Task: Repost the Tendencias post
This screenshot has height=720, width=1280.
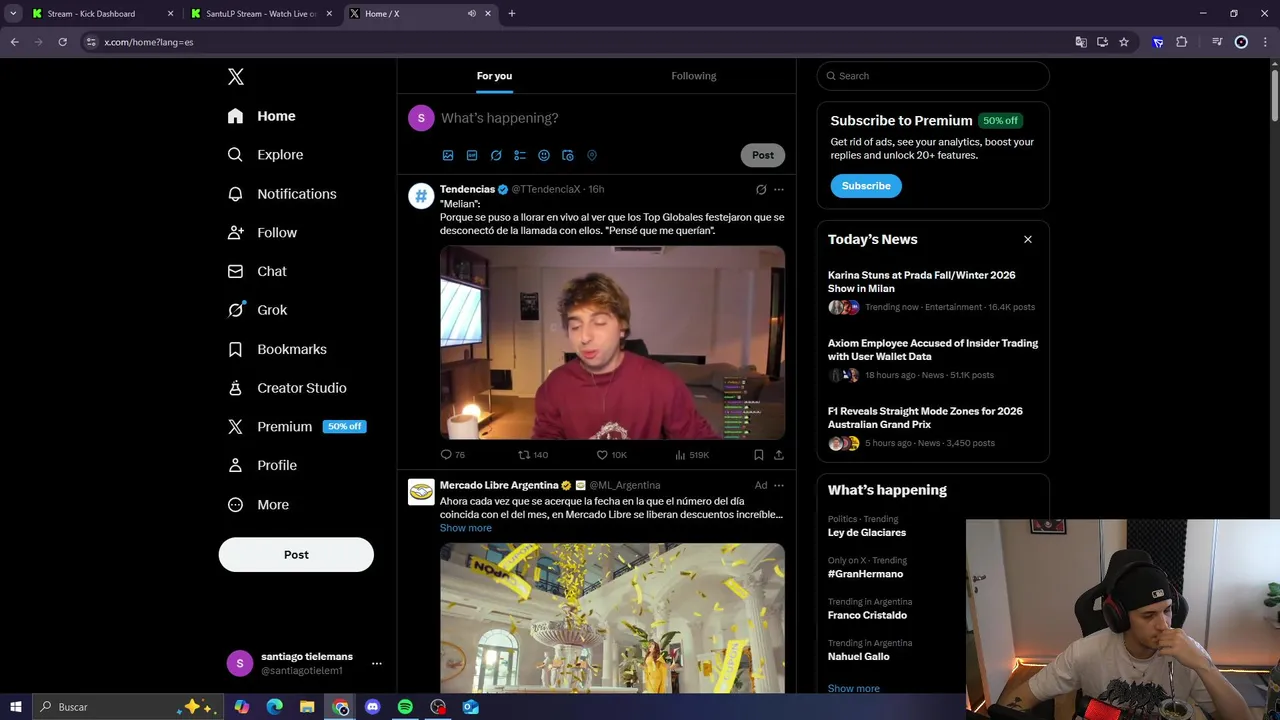Action: pos(533,455)
